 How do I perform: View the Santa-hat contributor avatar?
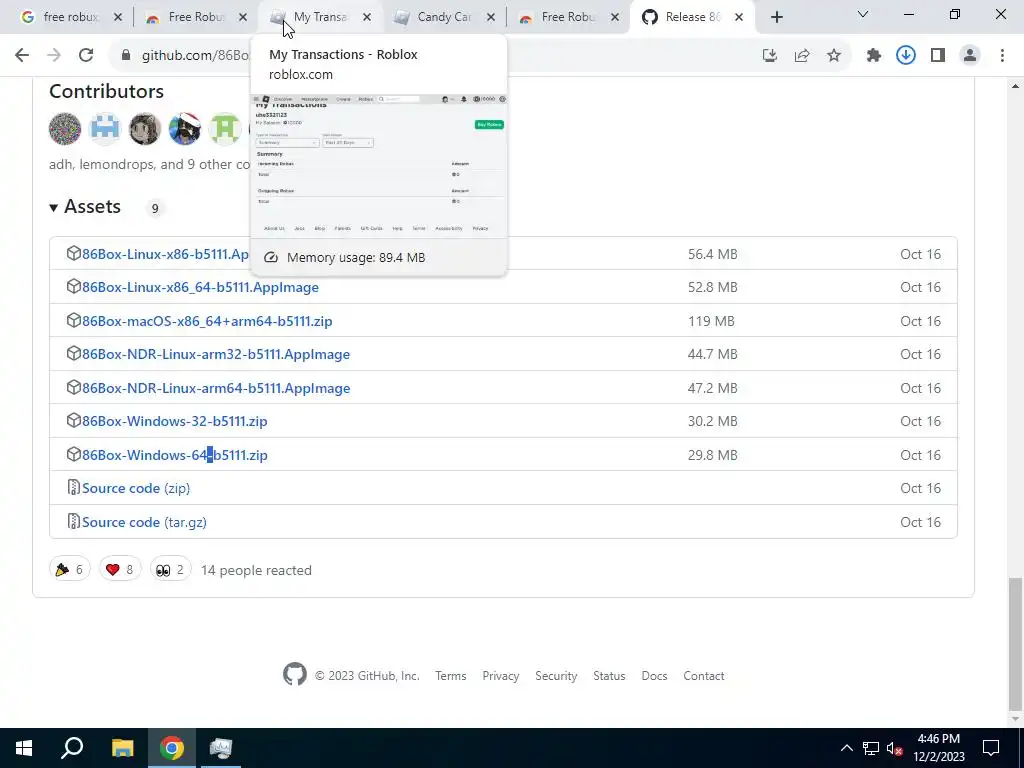click(185, 128)
